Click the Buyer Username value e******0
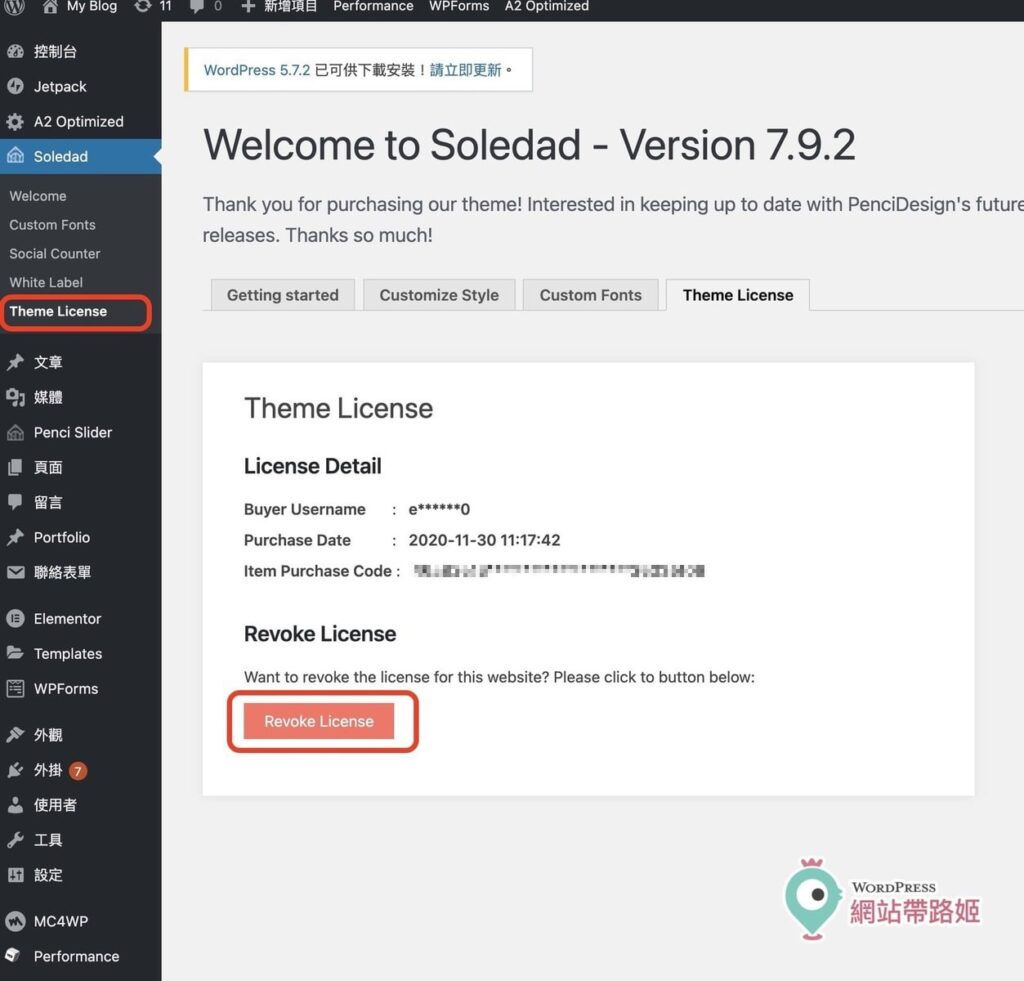Image resolution: width=1024 pixels, height=981 pixels. (x=439, y=509)
